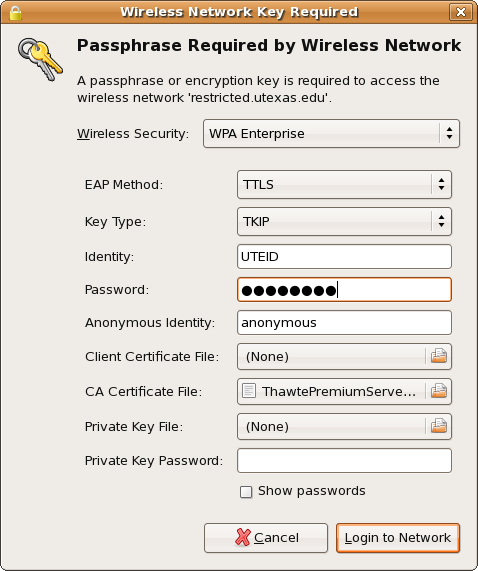478x571 pixels.
Task: Expand the EAP Method TTLS dropdown
Action: click(344, 184)
